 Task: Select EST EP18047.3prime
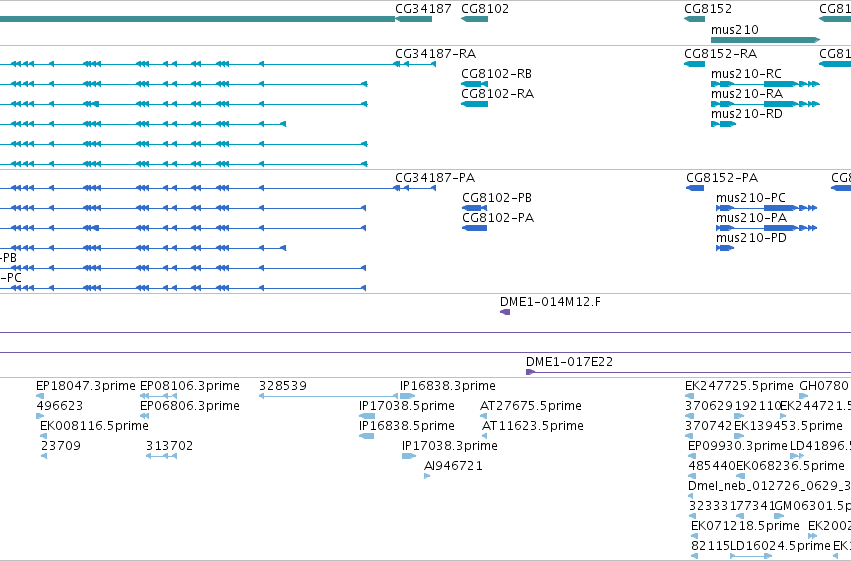[40, 396]
